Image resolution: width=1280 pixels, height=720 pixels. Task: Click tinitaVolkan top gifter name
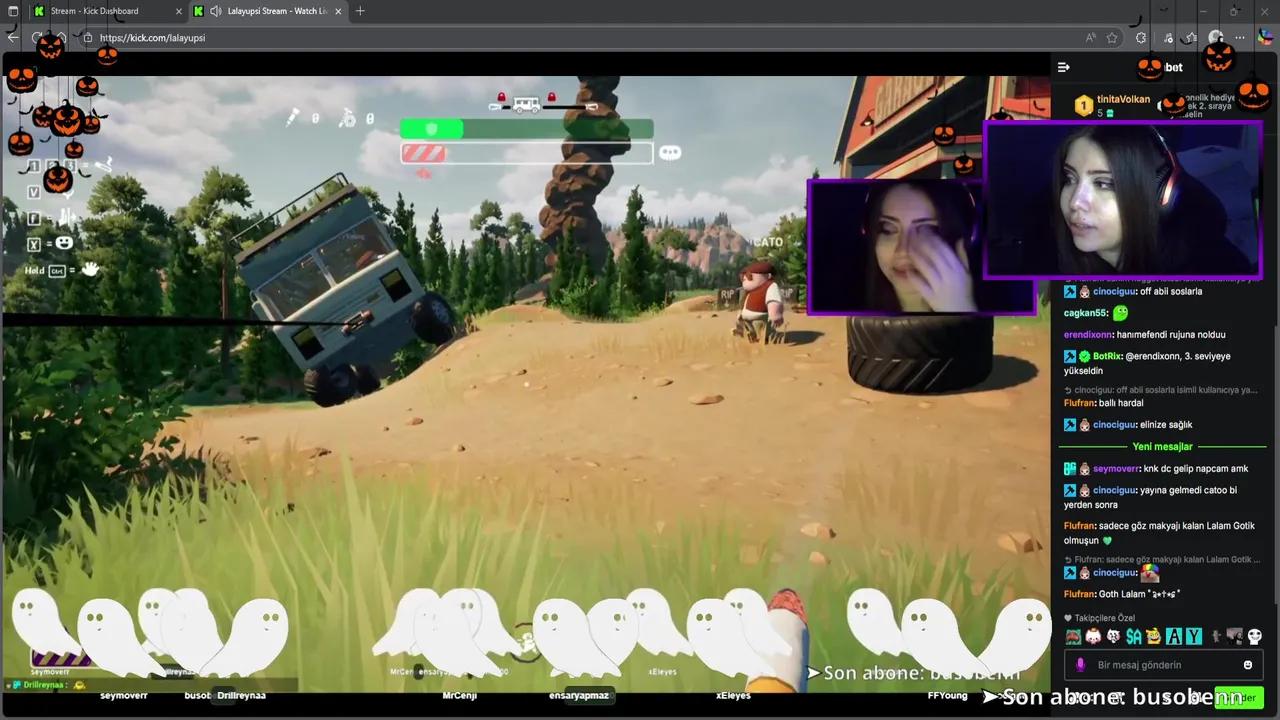coord(1123,99)
